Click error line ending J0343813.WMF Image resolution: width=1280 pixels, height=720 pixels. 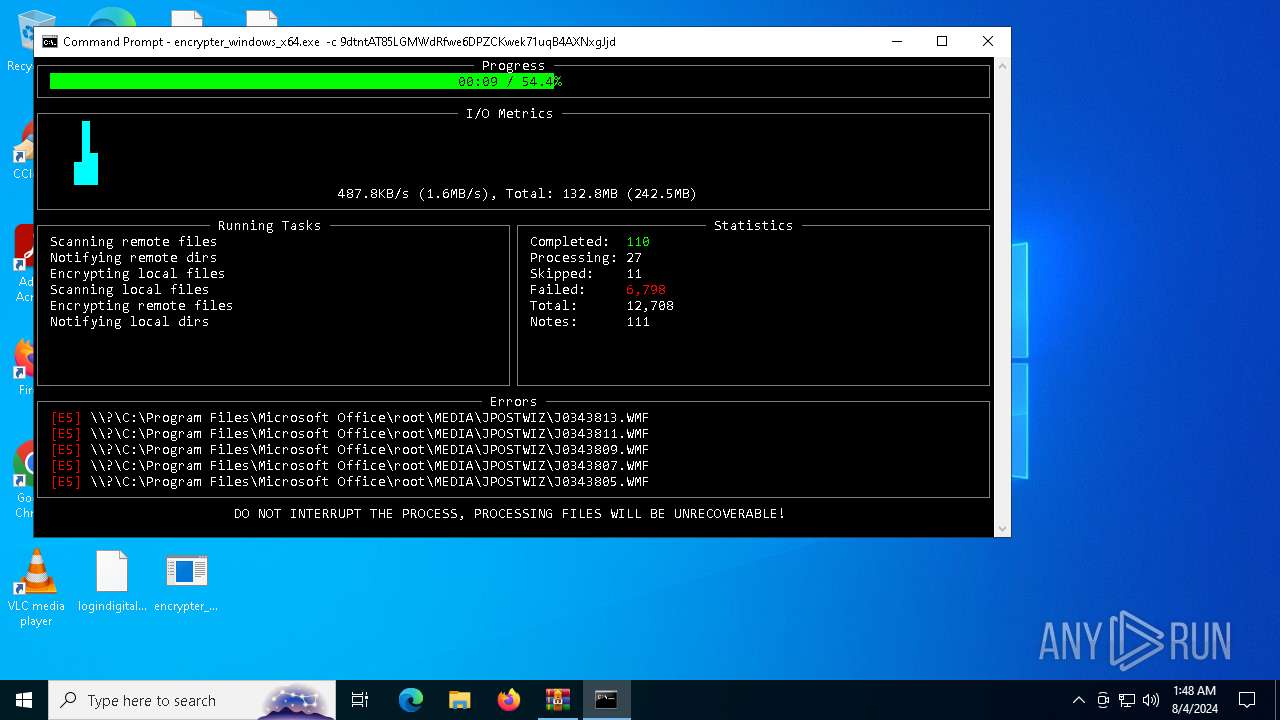coord(349,417)
